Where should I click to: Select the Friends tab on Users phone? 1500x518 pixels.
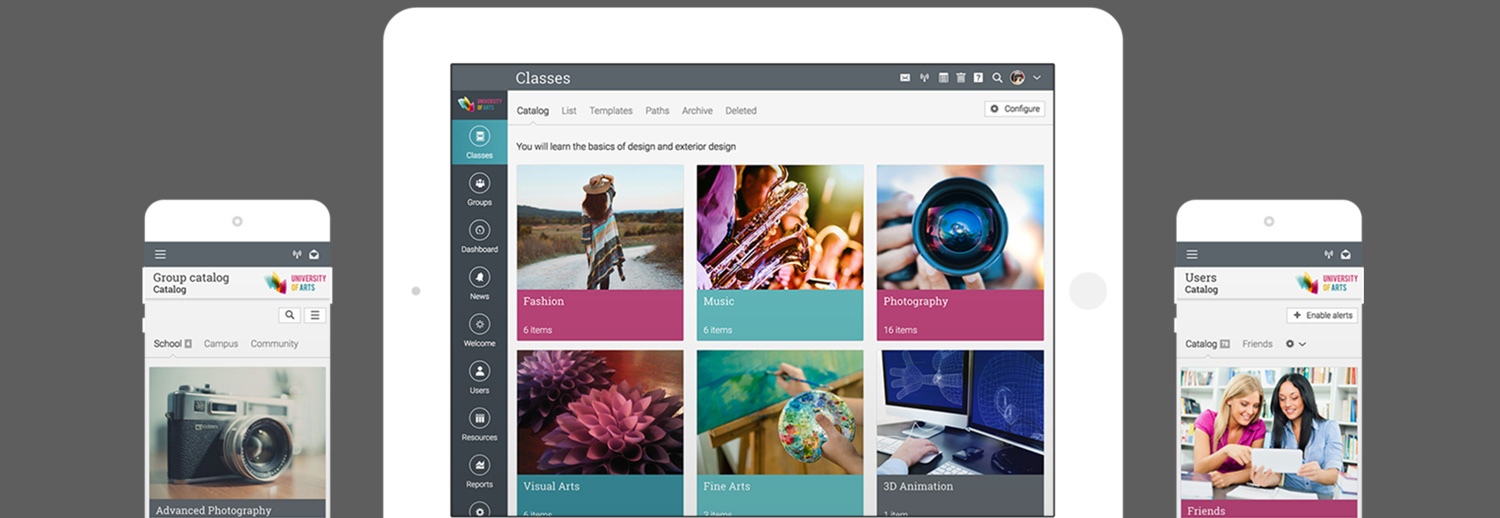(x=1257, y=344)
